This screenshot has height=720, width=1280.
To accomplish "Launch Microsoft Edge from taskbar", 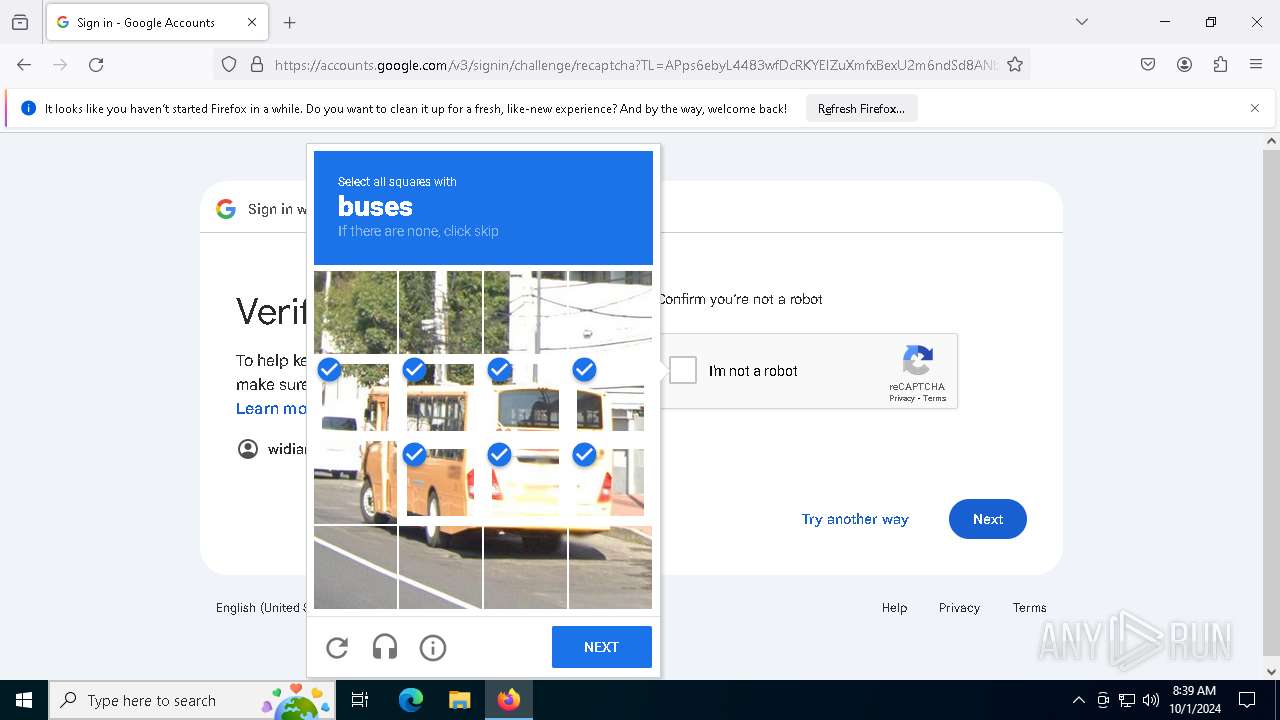I will coord(410,700).
